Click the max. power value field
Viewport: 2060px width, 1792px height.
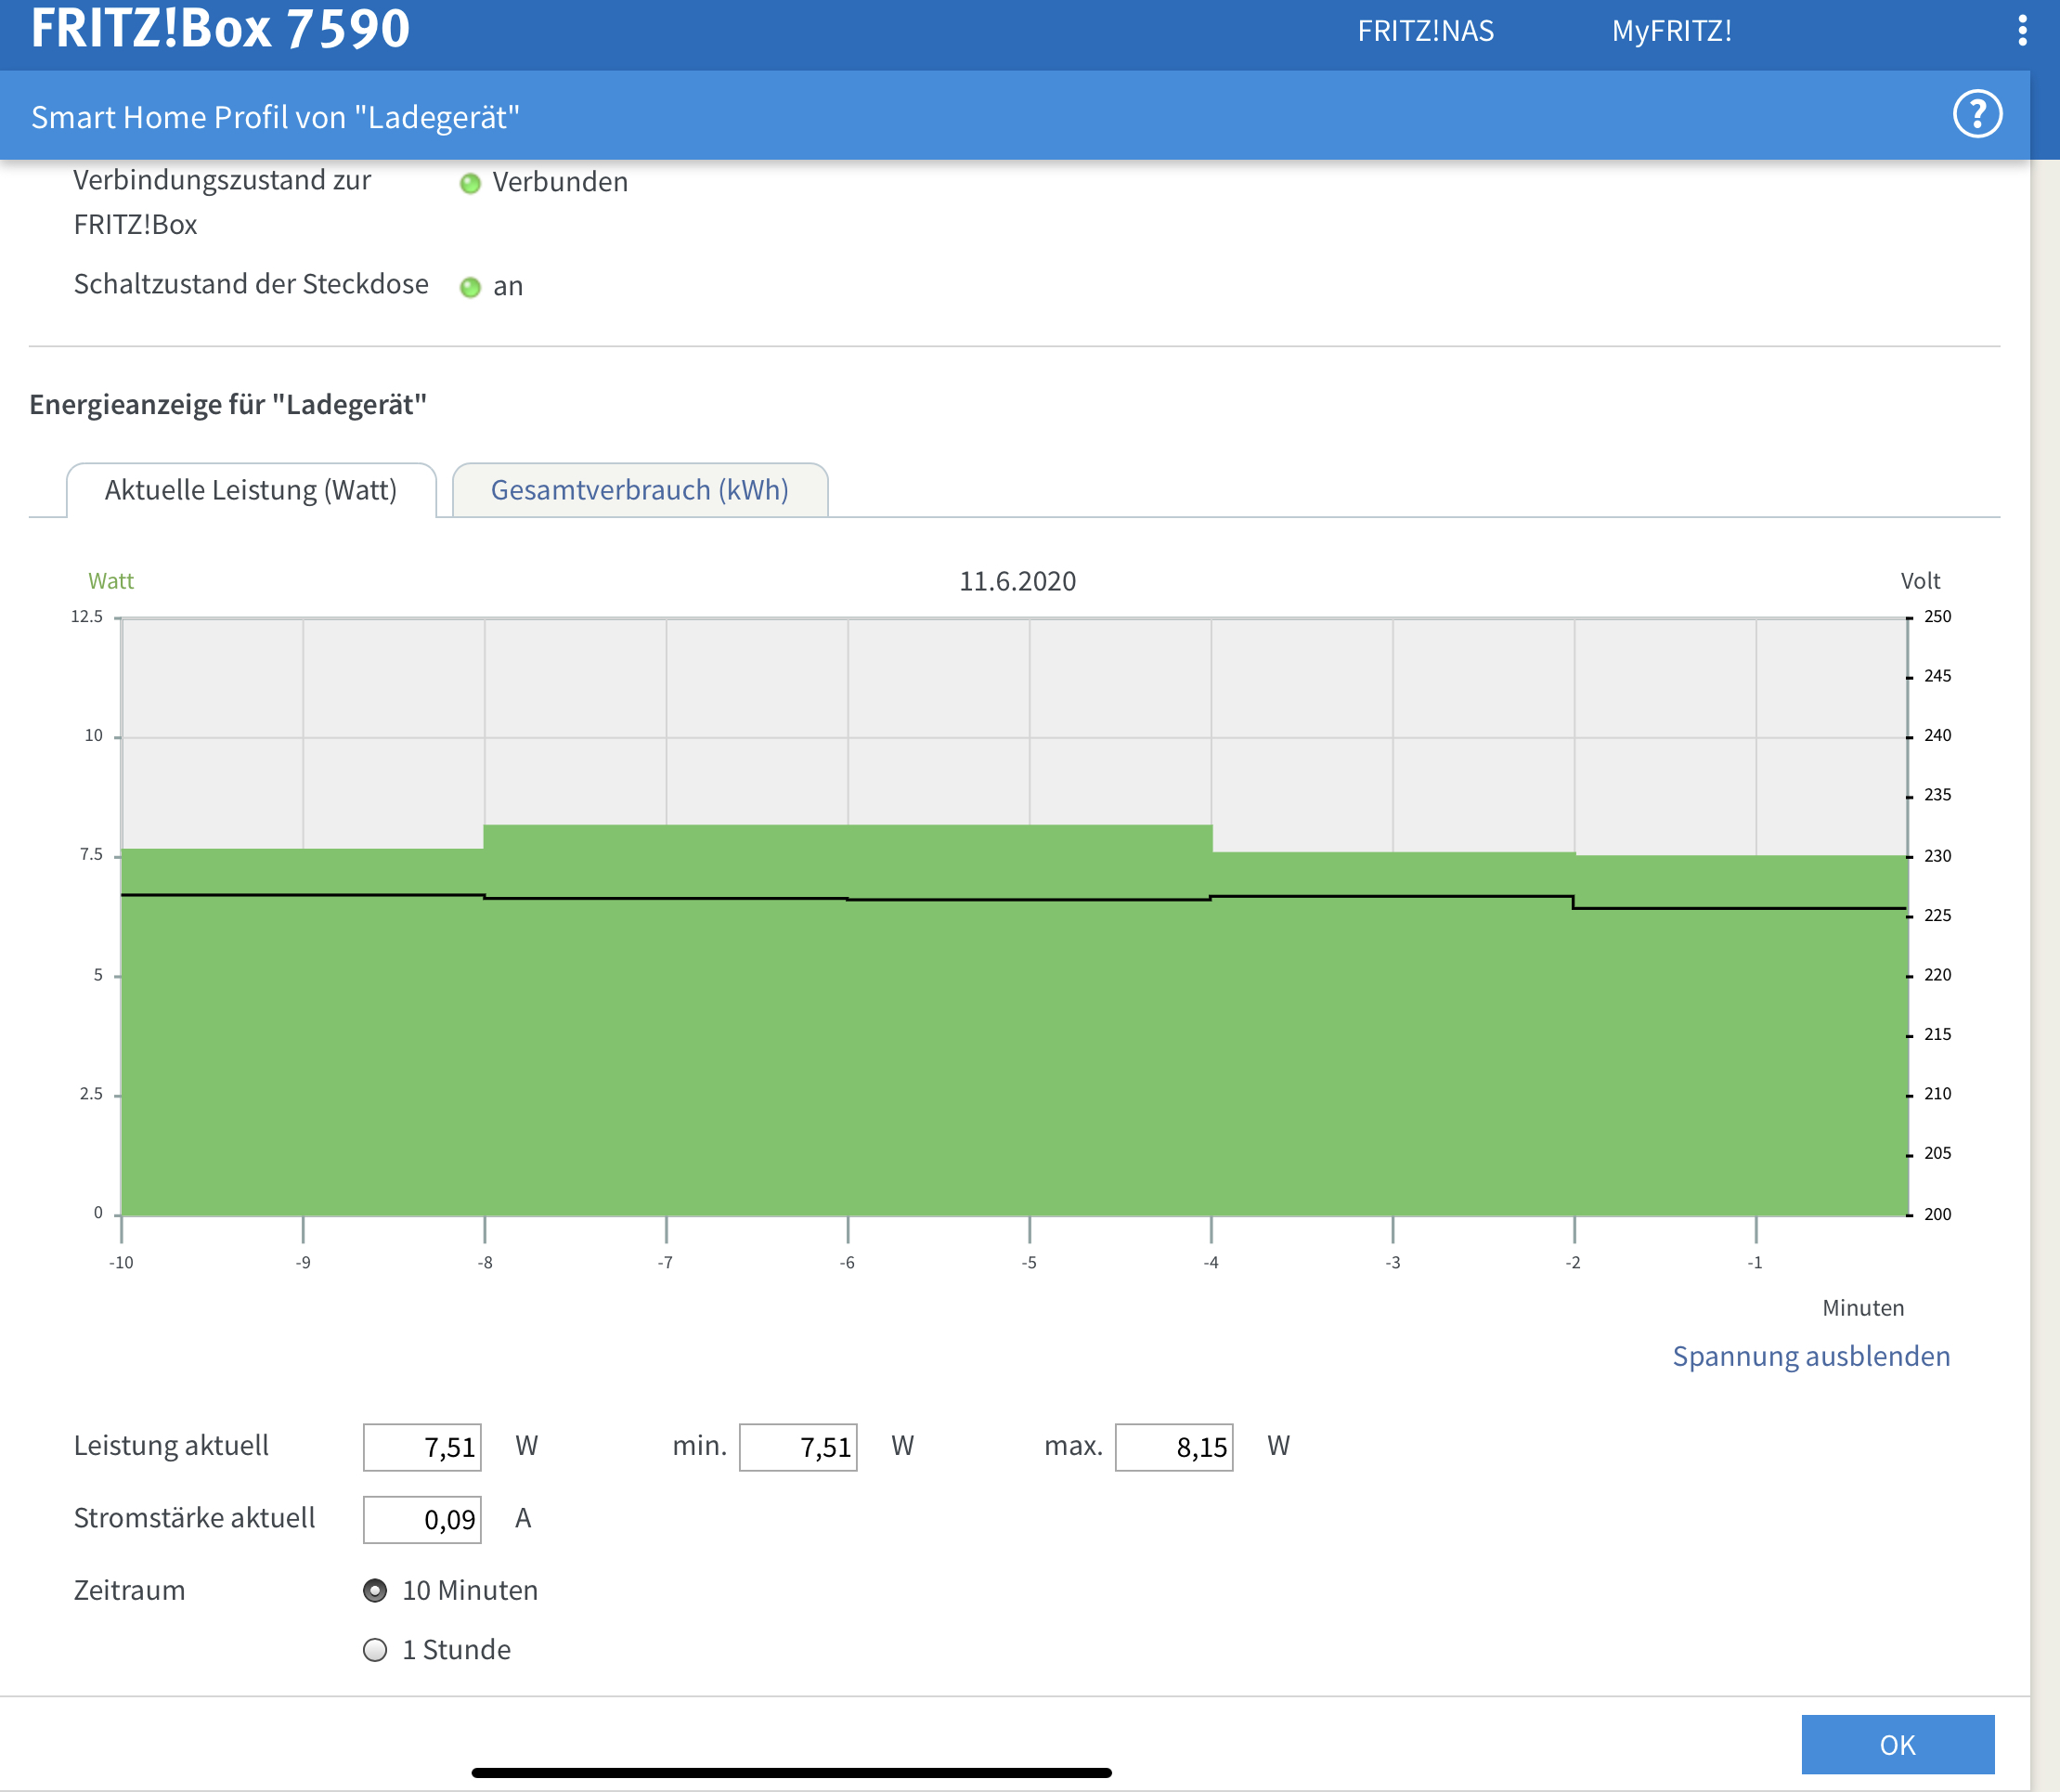coord(1174,1447)
